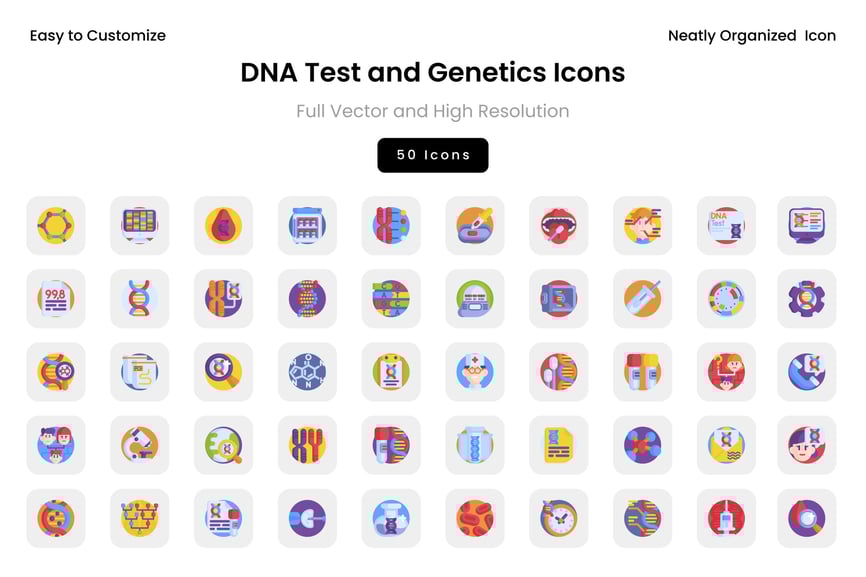This screenshot has height=577, width=866.
Task: Choose the gear with DNA icon
Action: click(x=806, y=298)
